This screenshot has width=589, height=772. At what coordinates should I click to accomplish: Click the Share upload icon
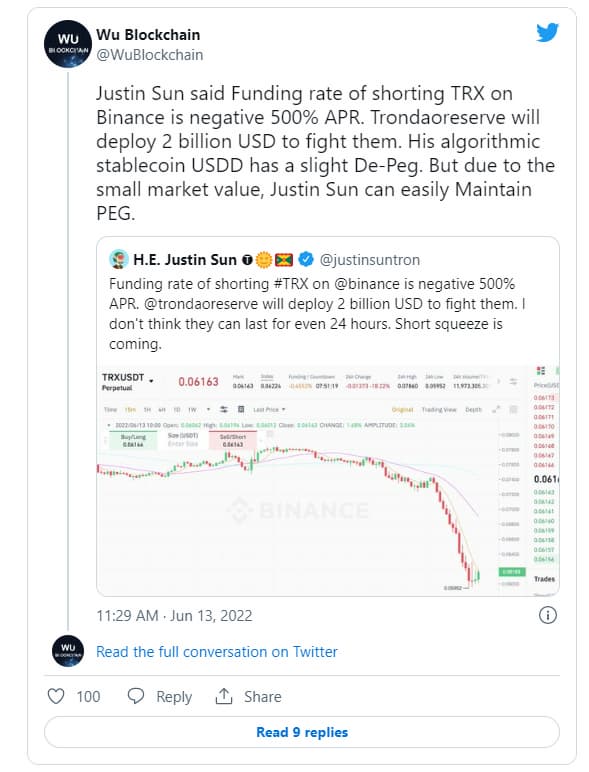point(224,696)
